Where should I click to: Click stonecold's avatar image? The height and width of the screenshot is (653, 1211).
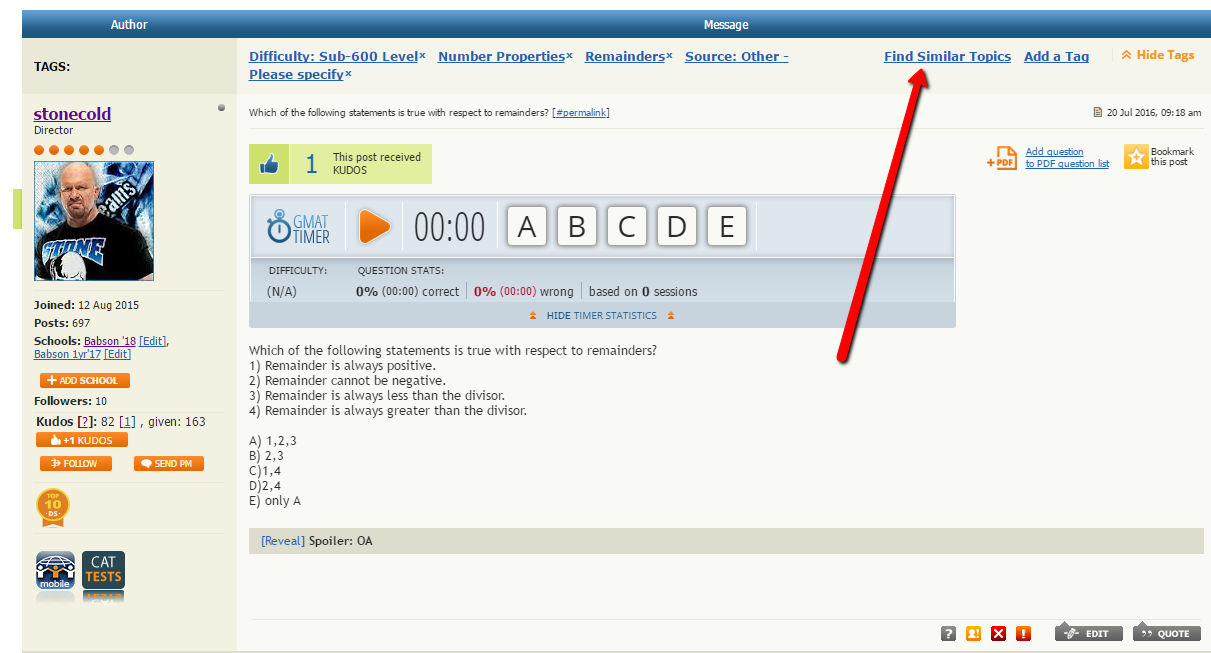pos(94,221)
